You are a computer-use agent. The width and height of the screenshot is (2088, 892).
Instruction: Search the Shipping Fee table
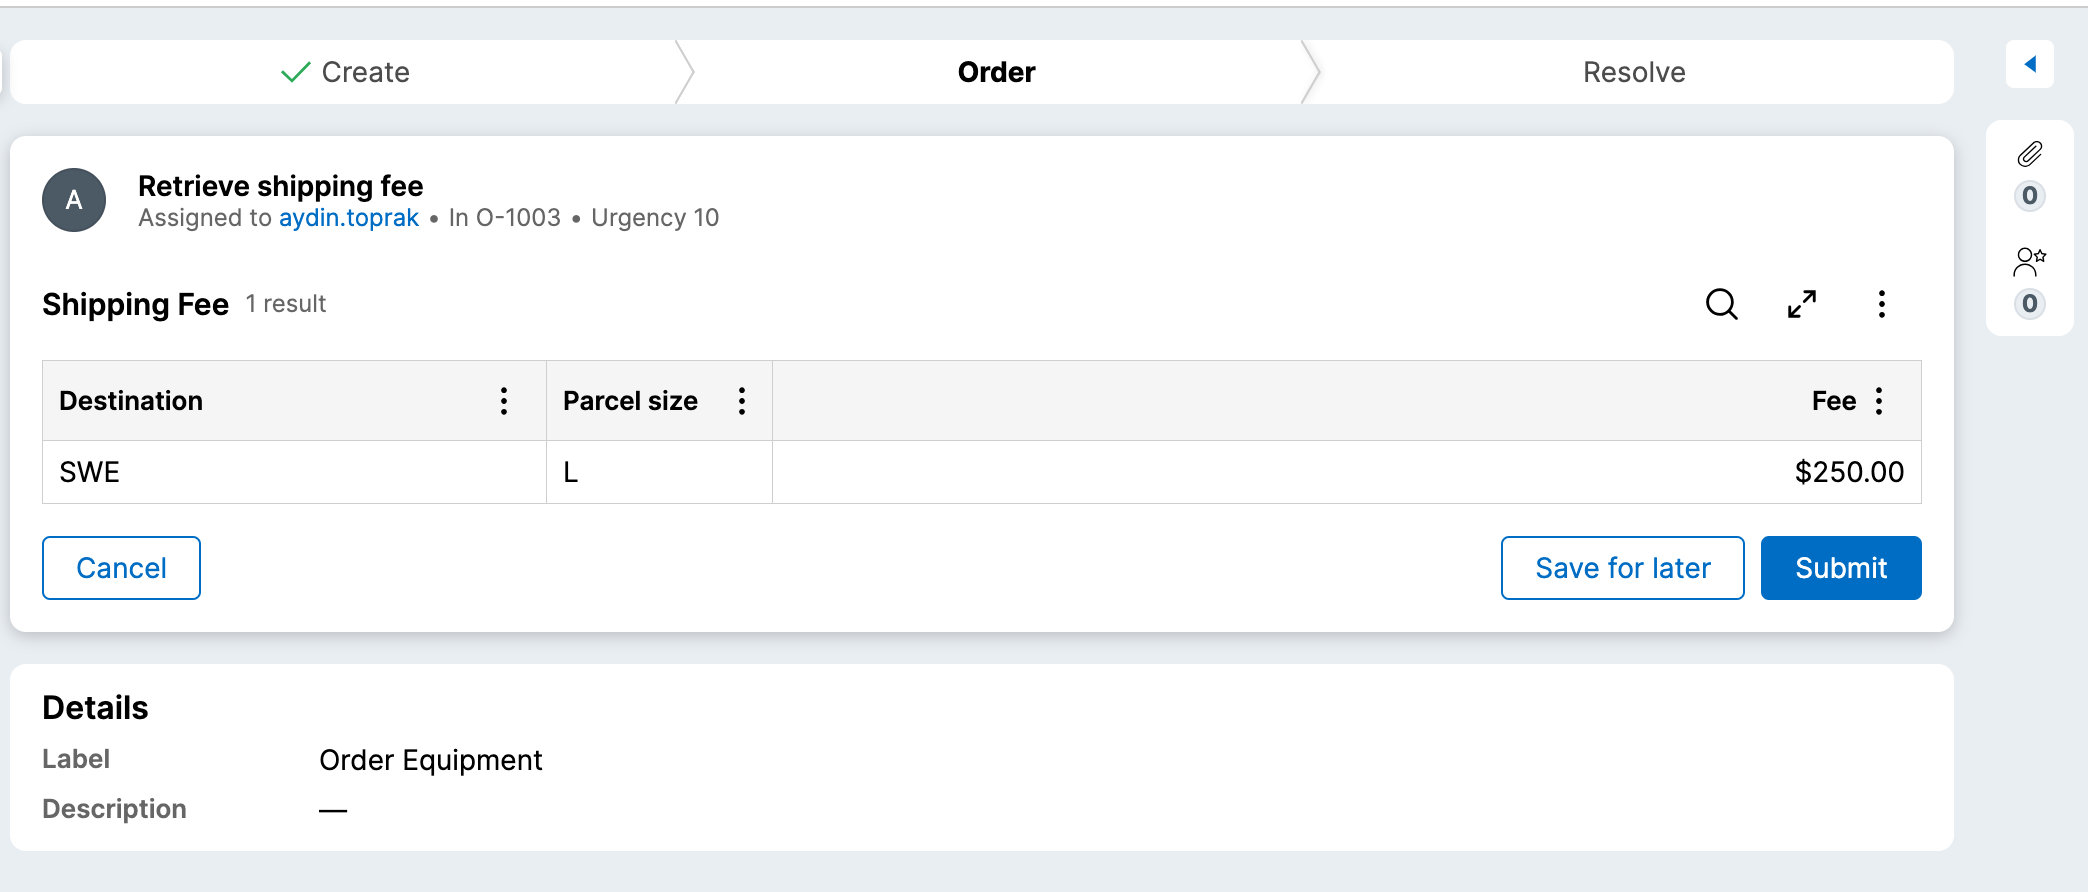pos(1721,304)
